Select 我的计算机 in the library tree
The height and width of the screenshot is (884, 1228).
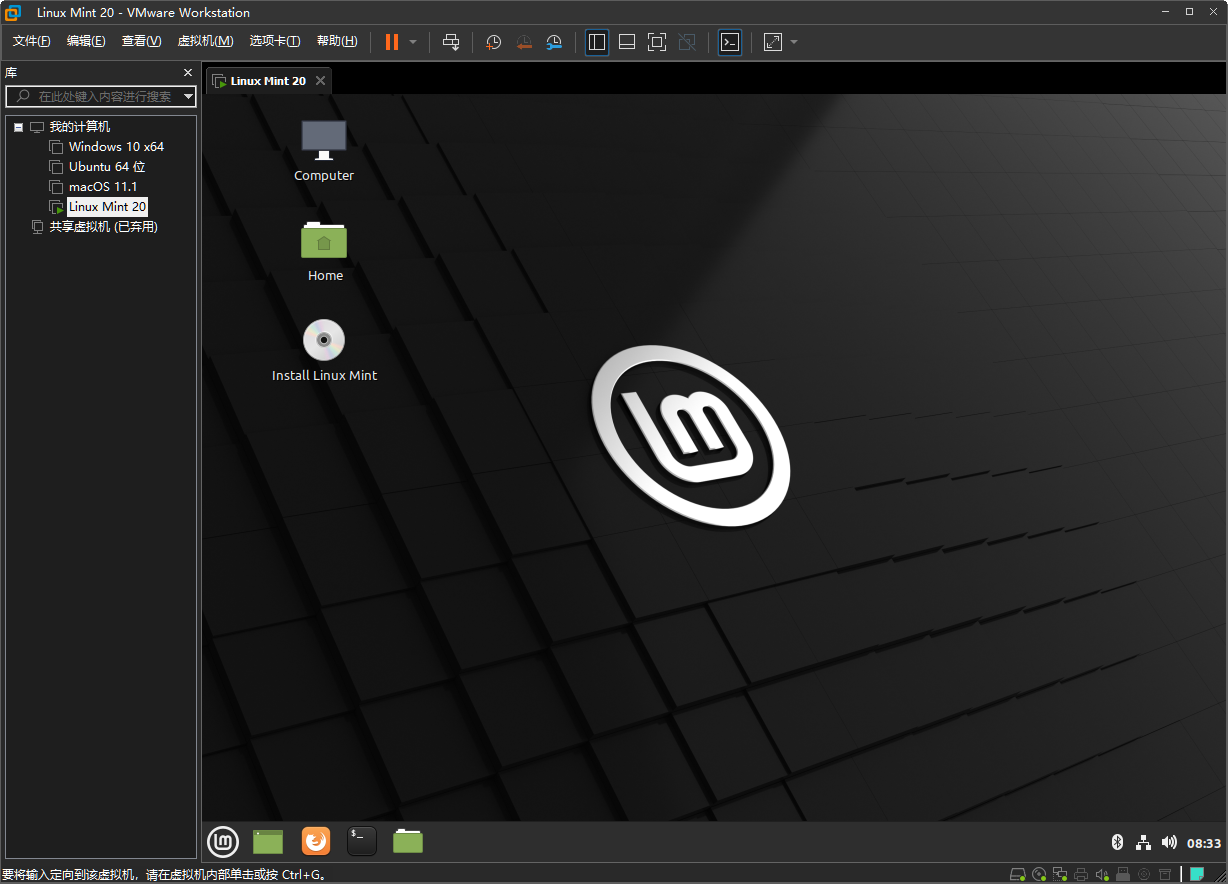80,127
